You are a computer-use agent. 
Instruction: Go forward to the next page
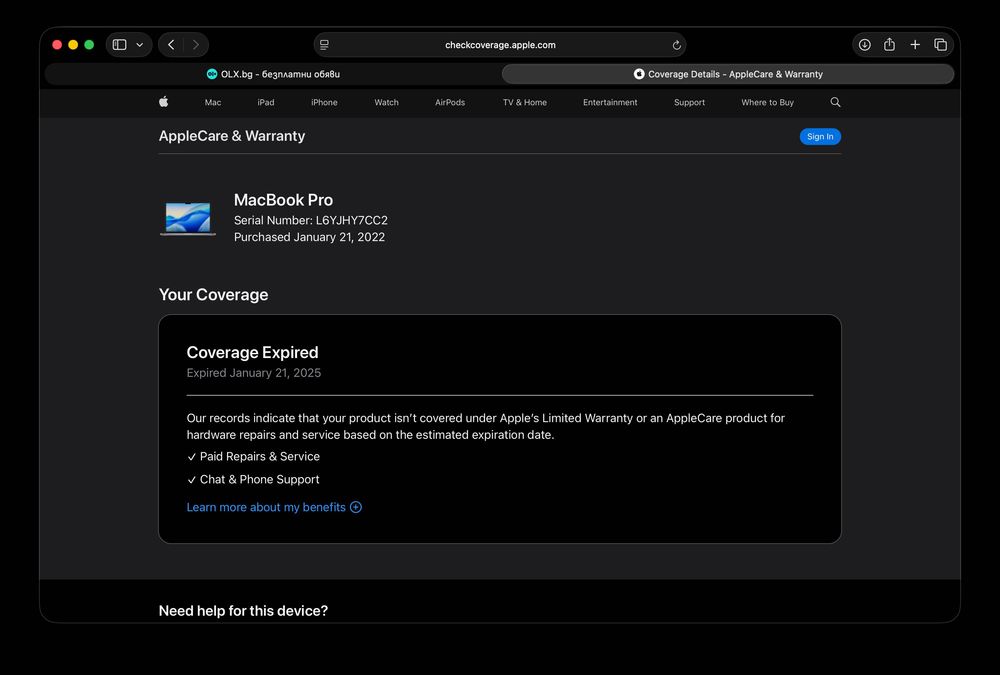(195, 45)
